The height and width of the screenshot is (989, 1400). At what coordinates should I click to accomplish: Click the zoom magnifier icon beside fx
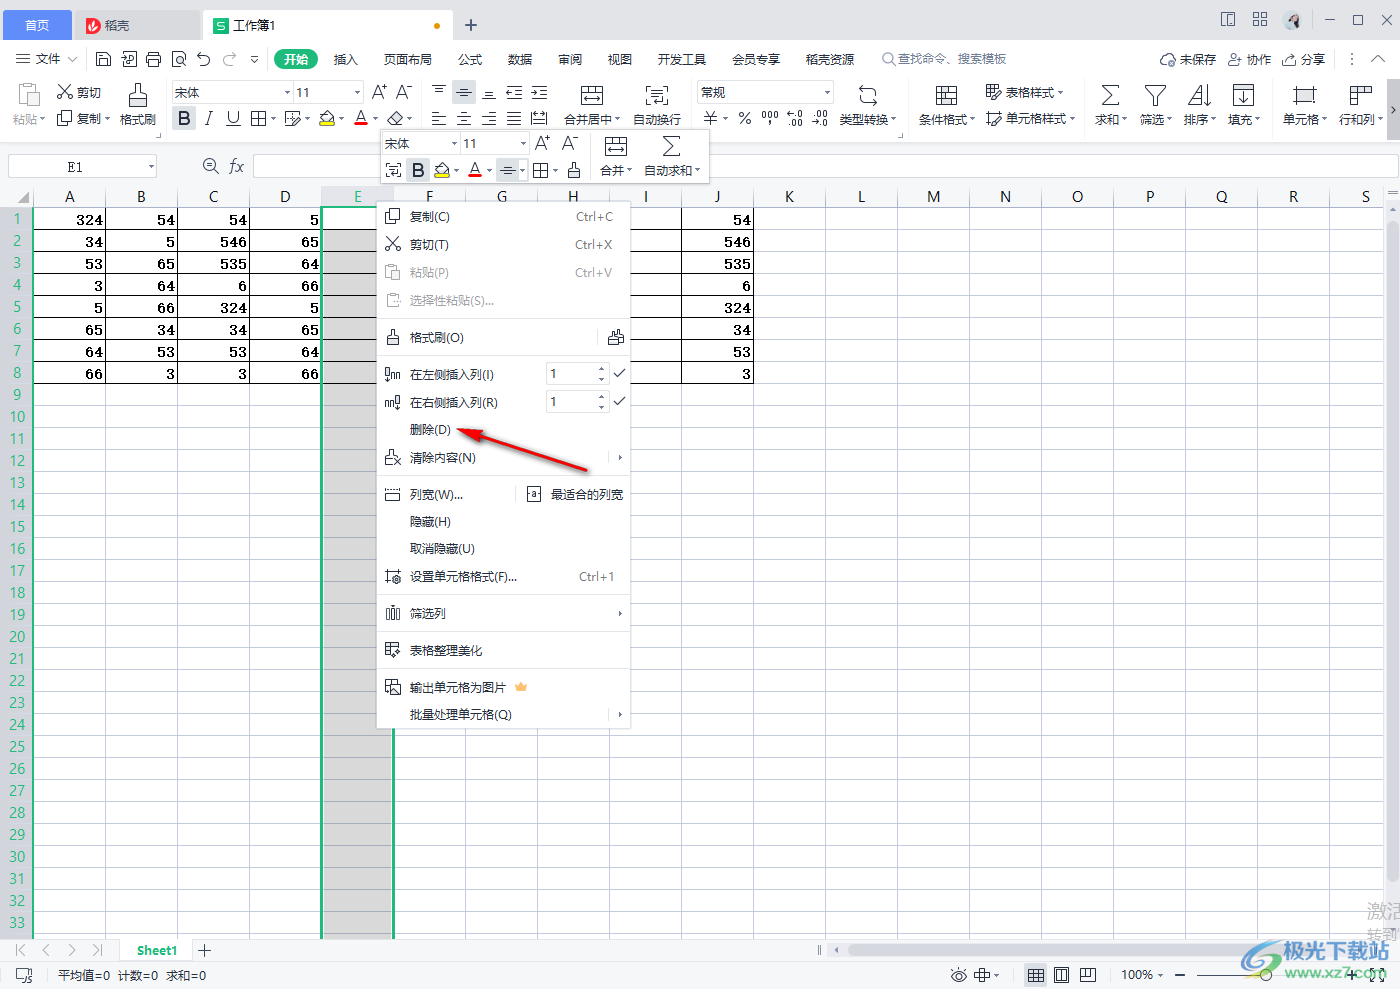tap(210, 166)
